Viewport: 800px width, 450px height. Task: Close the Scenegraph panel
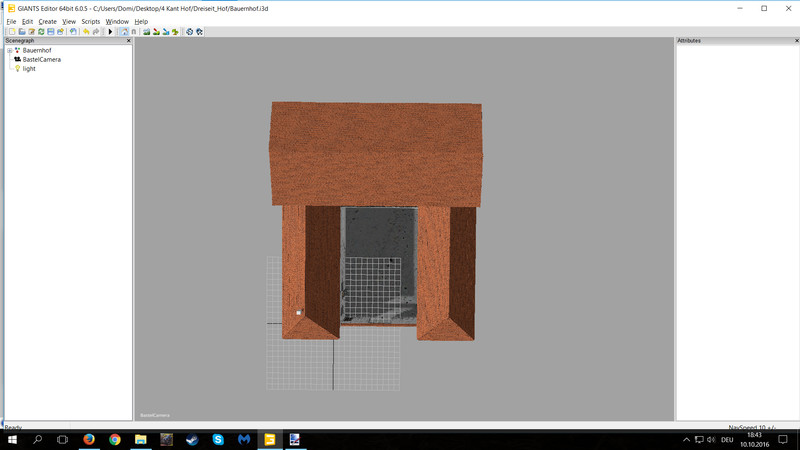(128, 41)
